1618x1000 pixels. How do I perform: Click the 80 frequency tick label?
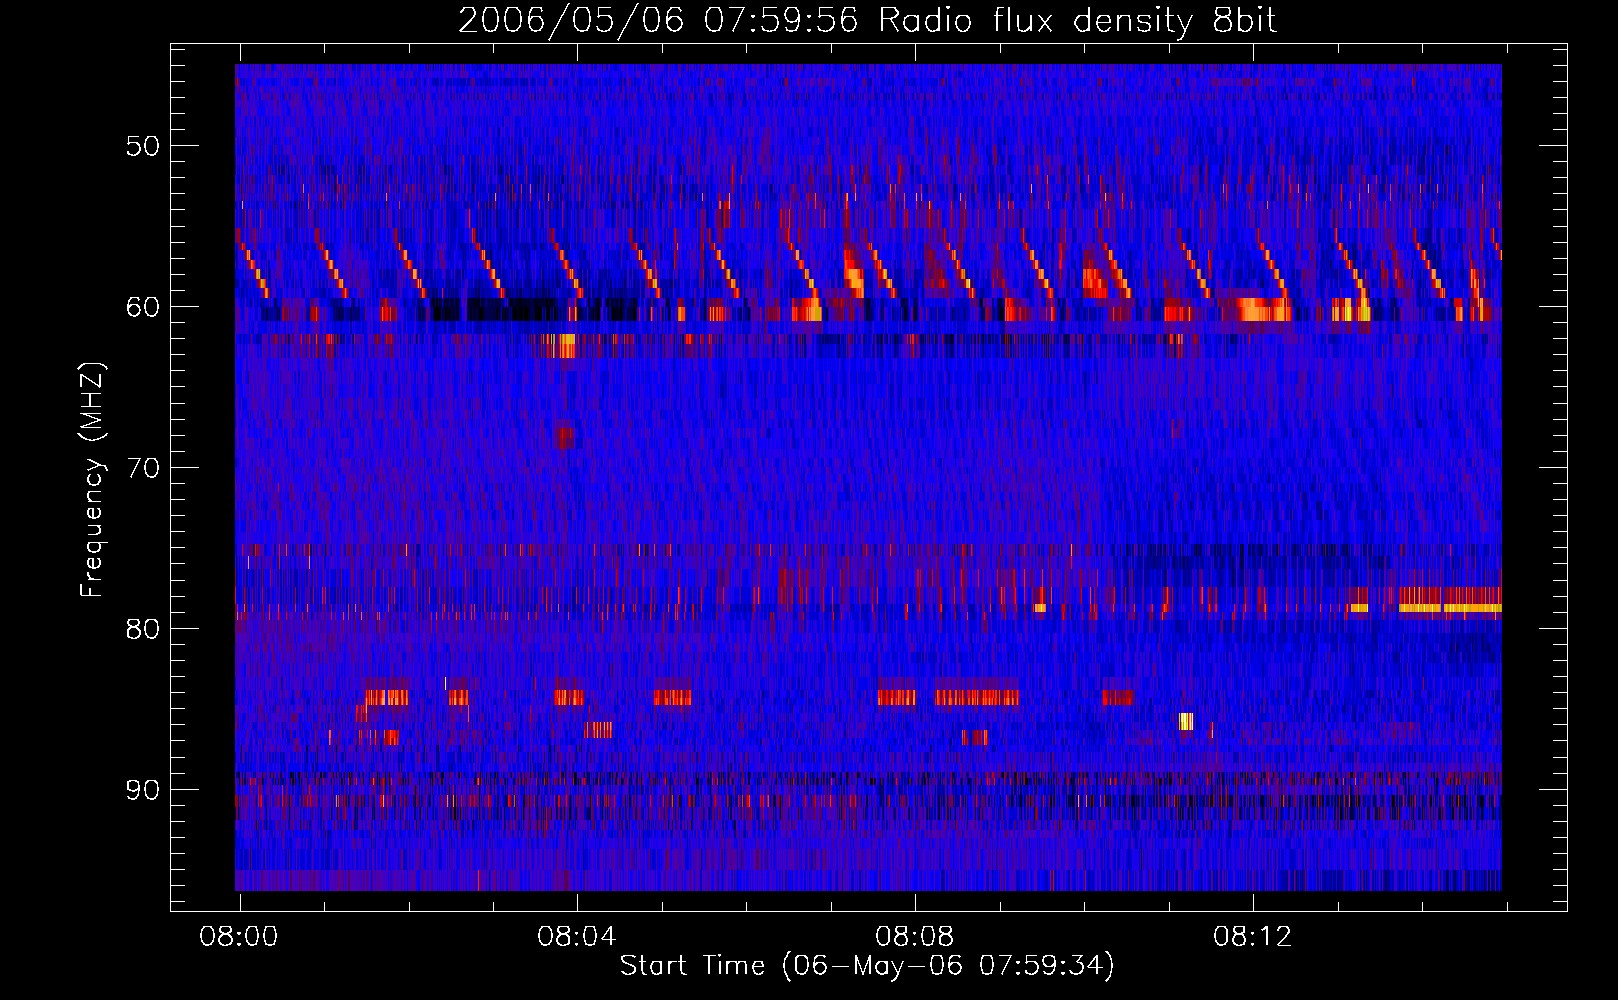pyautogui.click(x=142, y=628)
